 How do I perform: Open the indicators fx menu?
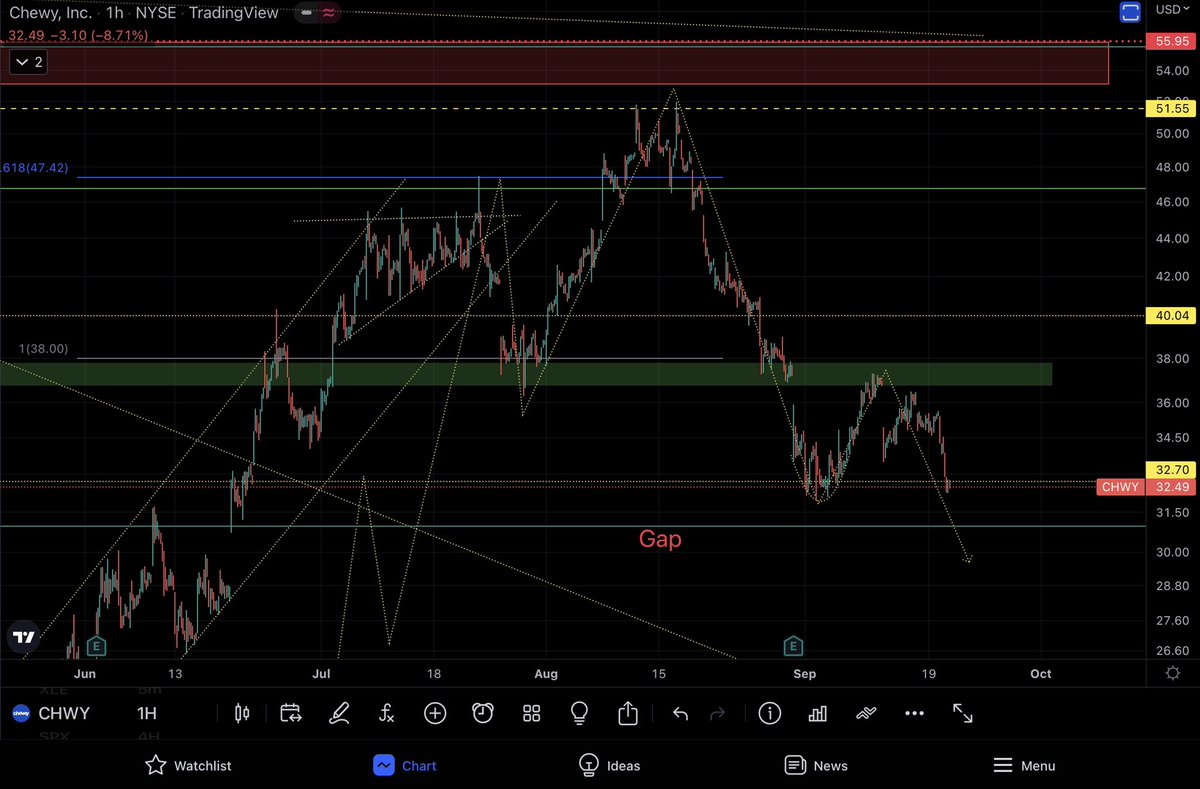click(386, 713)
